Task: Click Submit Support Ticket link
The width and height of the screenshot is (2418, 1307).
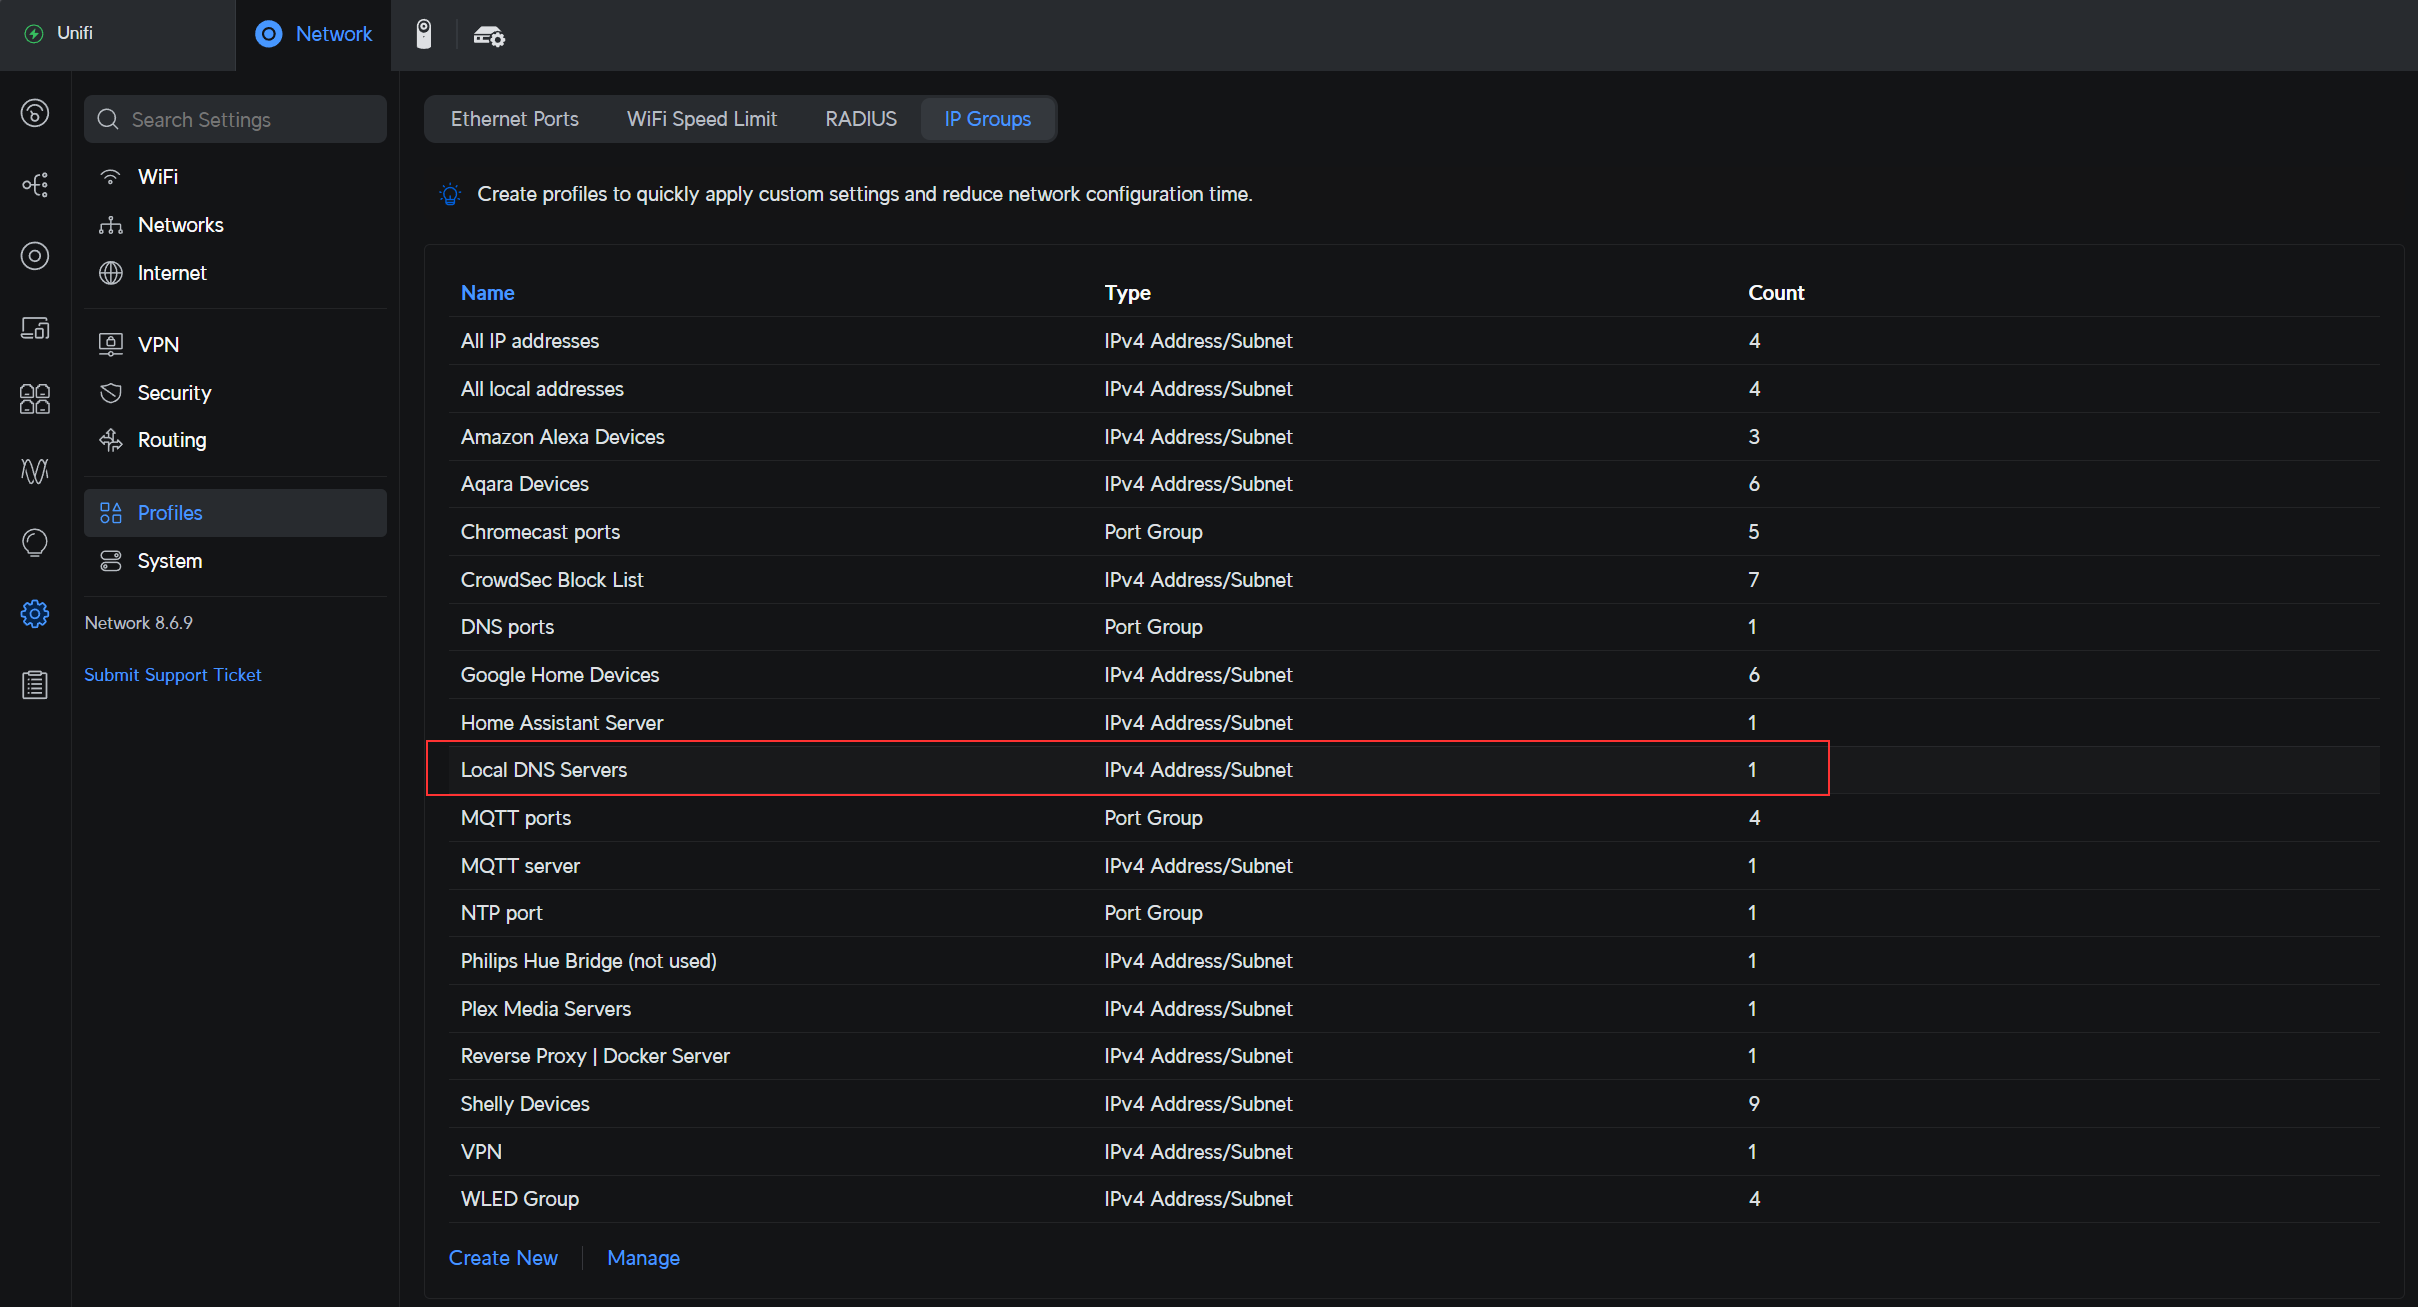Action: [172, 675]
